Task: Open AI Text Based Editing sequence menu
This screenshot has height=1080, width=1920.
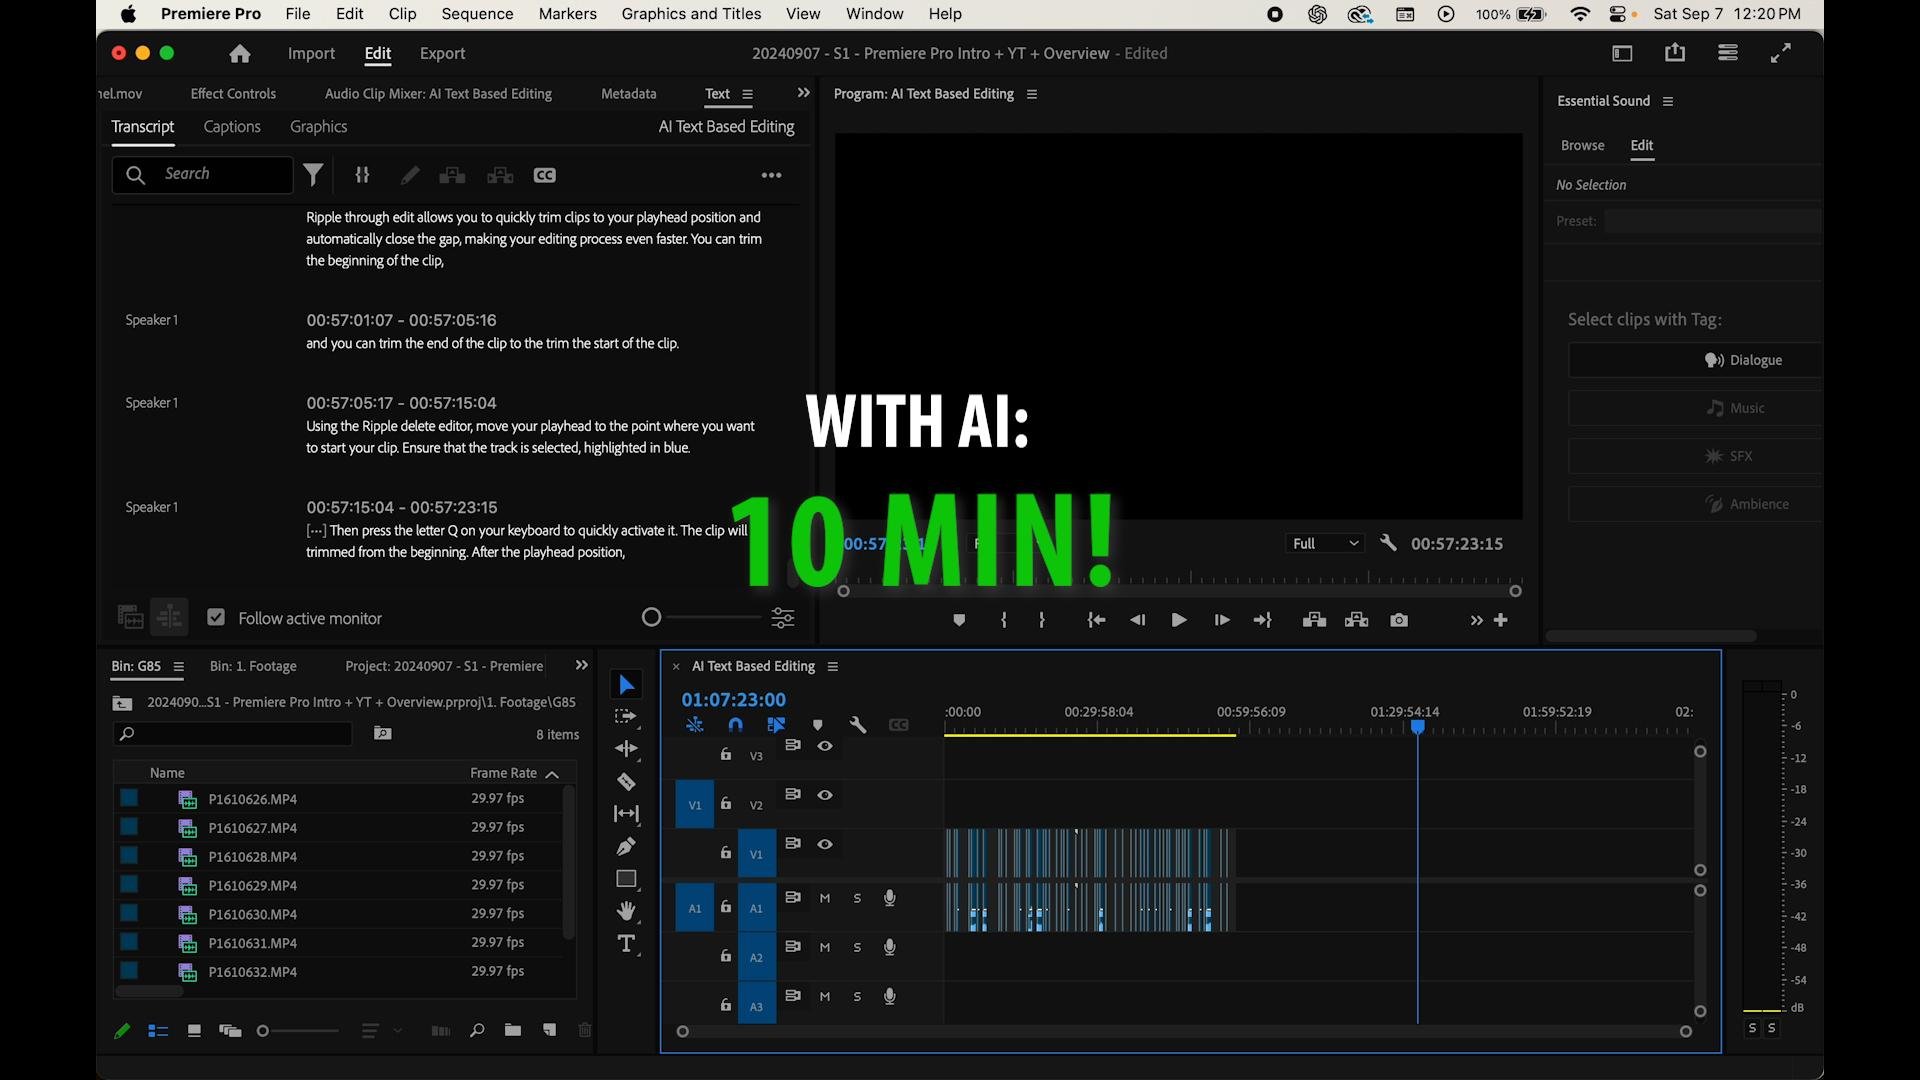Action: click(832, 666)
